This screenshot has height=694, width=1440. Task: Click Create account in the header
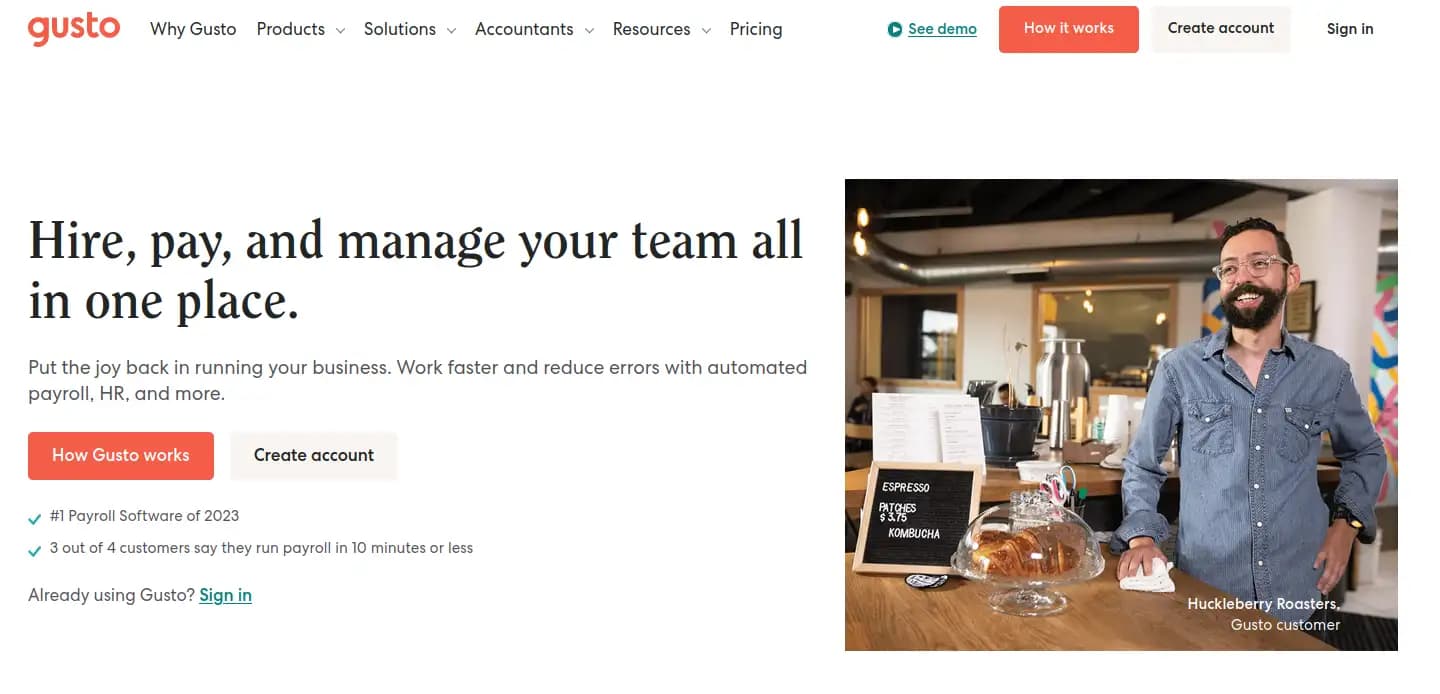tap(1221, 29)
